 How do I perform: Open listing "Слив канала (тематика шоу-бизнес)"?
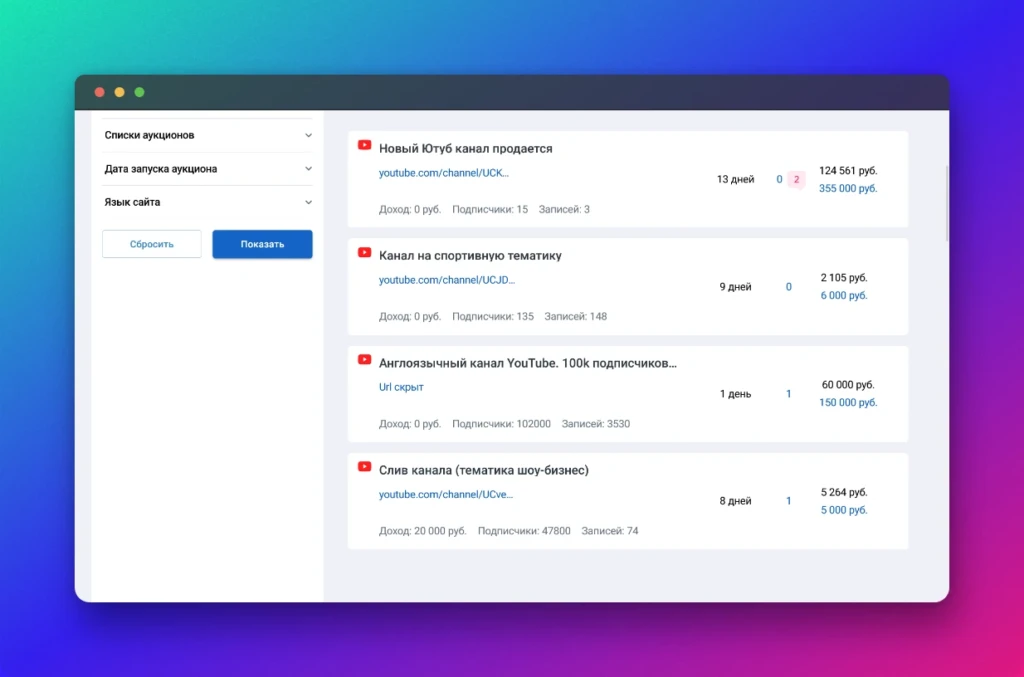tap(484, 470)
